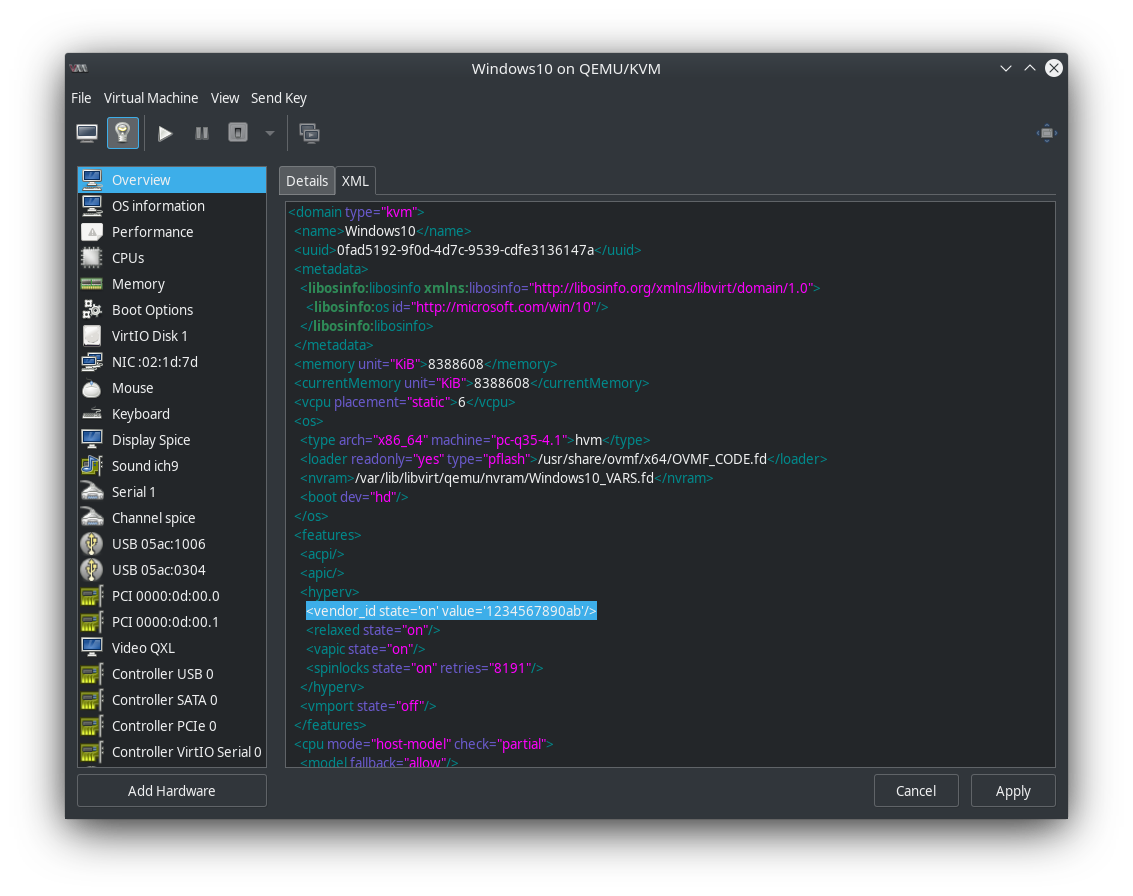Click the highlighted vendor_id XML line

451,611
